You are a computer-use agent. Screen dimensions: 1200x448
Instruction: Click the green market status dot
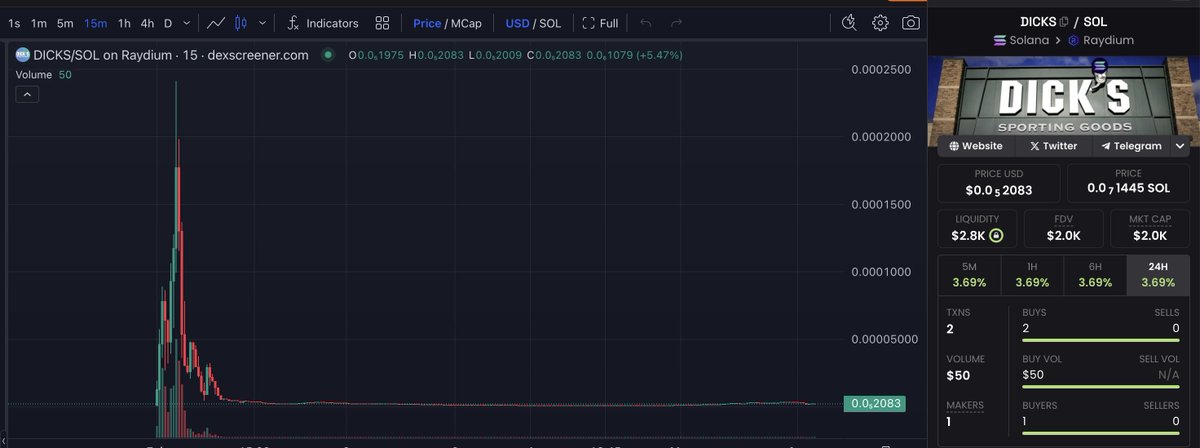tap(327, 55)
